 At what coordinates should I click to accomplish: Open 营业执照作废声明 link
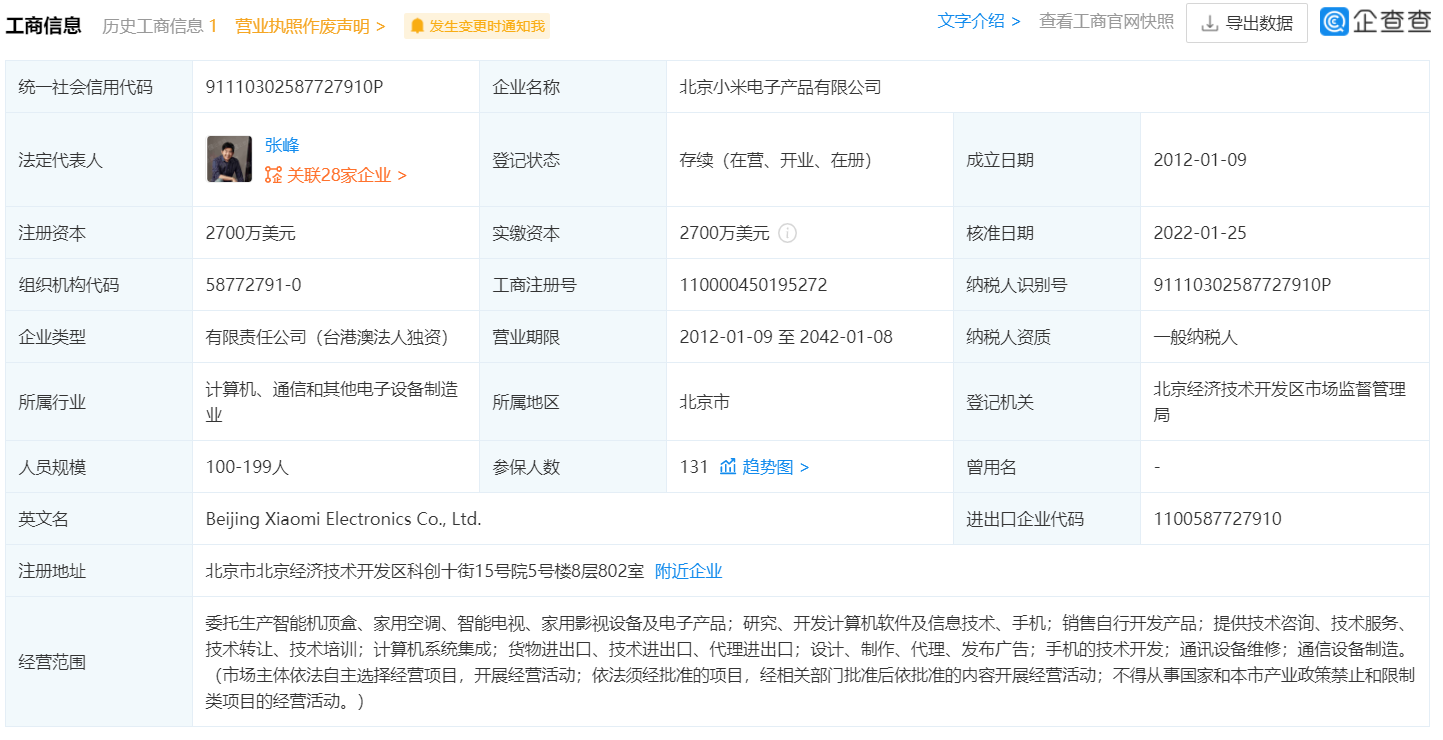pyautogui.click(x=310, y=26)
